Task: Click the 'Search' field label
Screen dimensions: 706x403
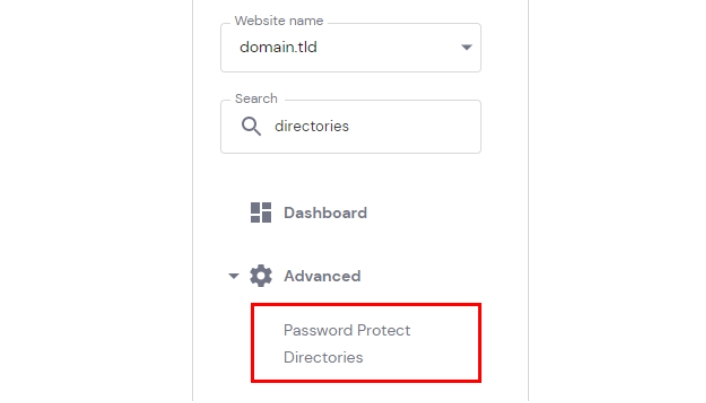Action: [256, 99]
